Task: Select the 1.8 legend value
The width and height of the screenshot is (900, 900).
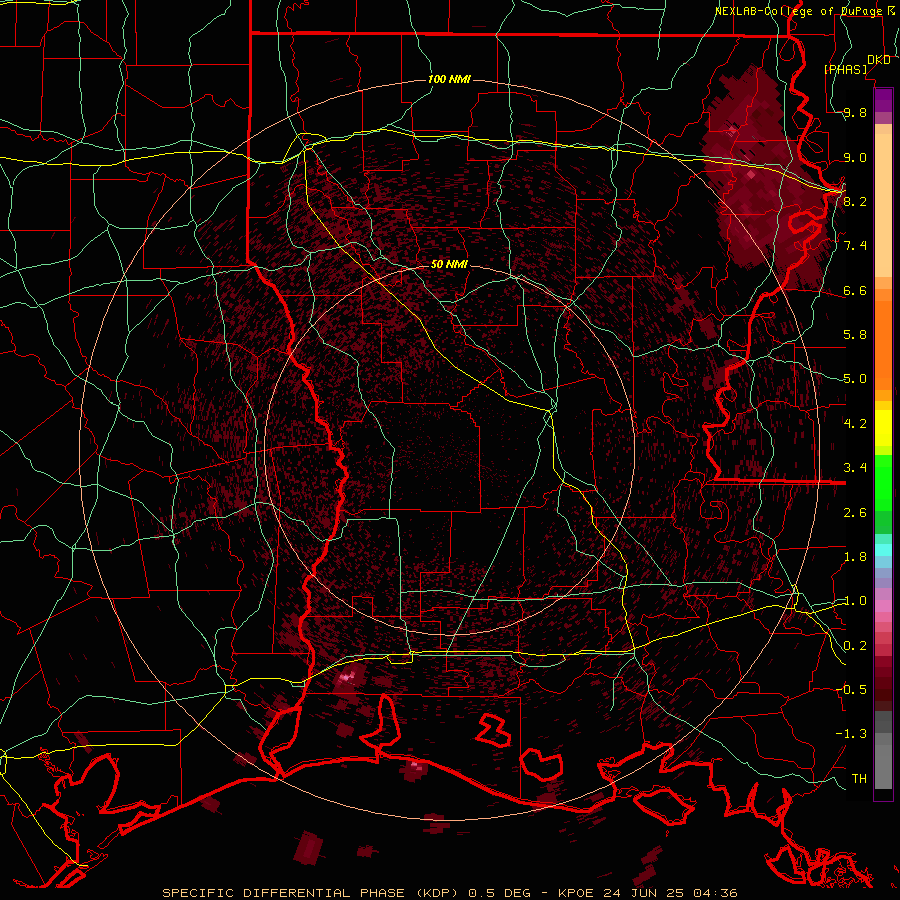Action: click(855, 557)
